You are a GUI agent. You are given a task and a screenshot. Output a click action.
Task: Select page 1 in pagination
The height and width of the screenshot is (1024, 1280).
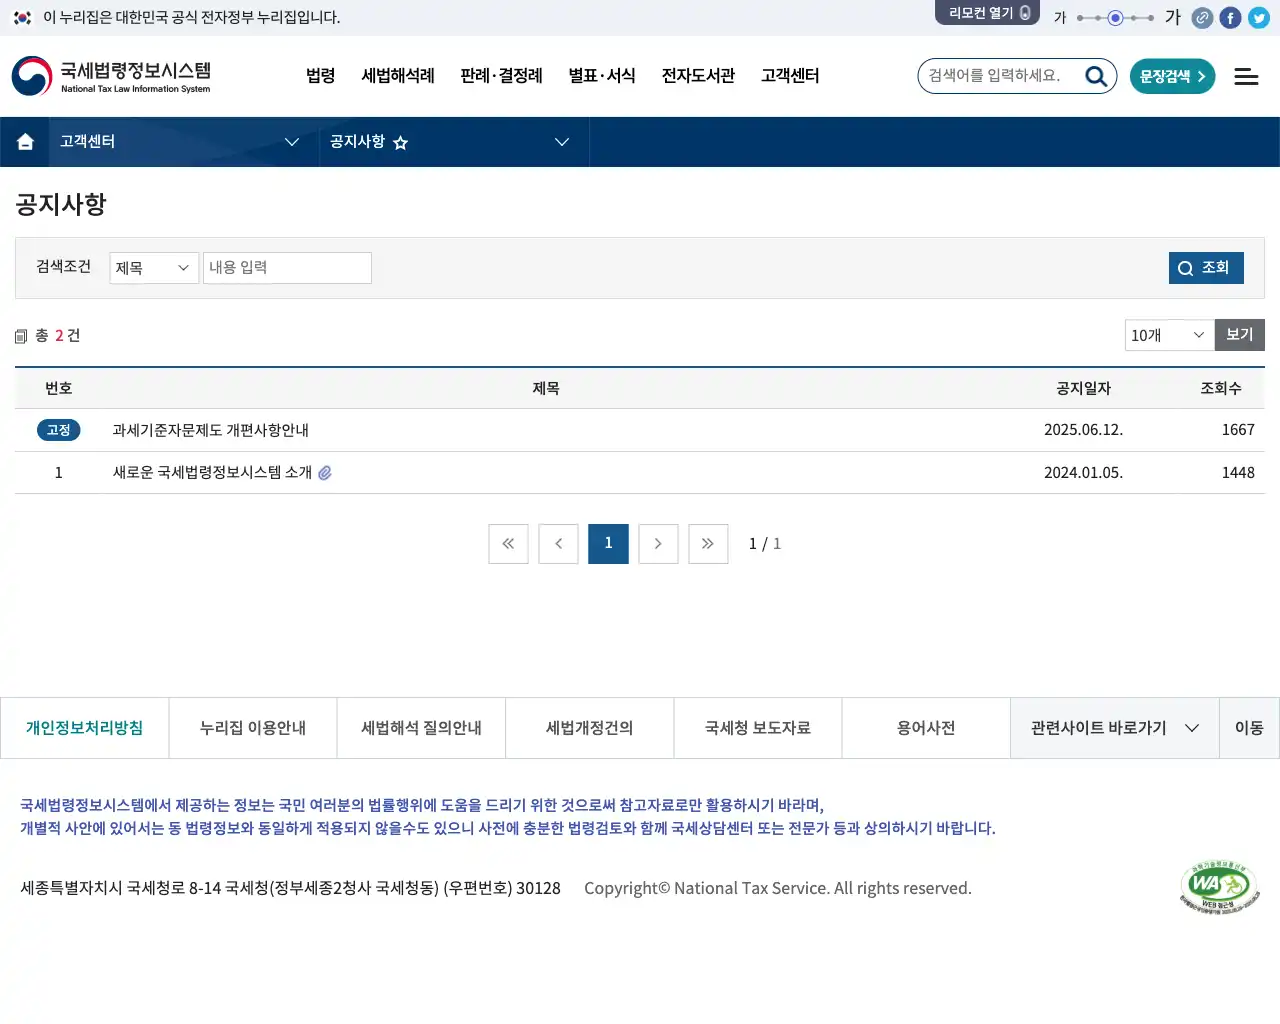(x=608, y=544)
